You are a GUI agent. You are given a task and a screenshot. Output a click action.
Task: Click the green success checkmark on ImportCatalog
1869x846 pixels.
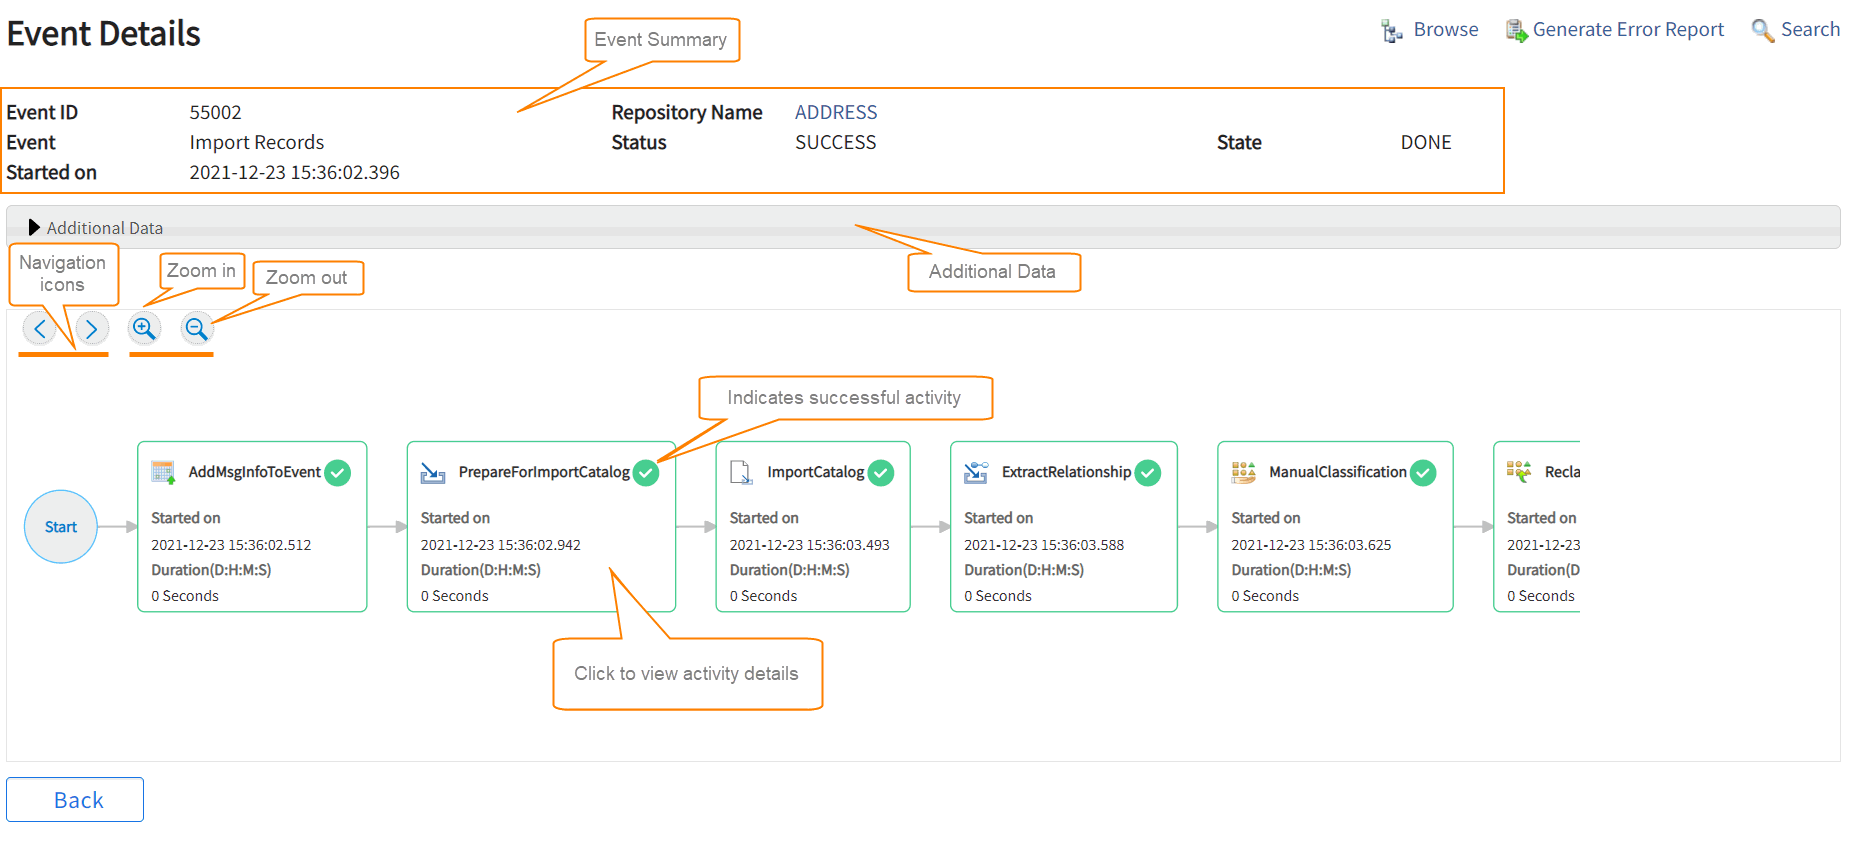tap(881, 473)
